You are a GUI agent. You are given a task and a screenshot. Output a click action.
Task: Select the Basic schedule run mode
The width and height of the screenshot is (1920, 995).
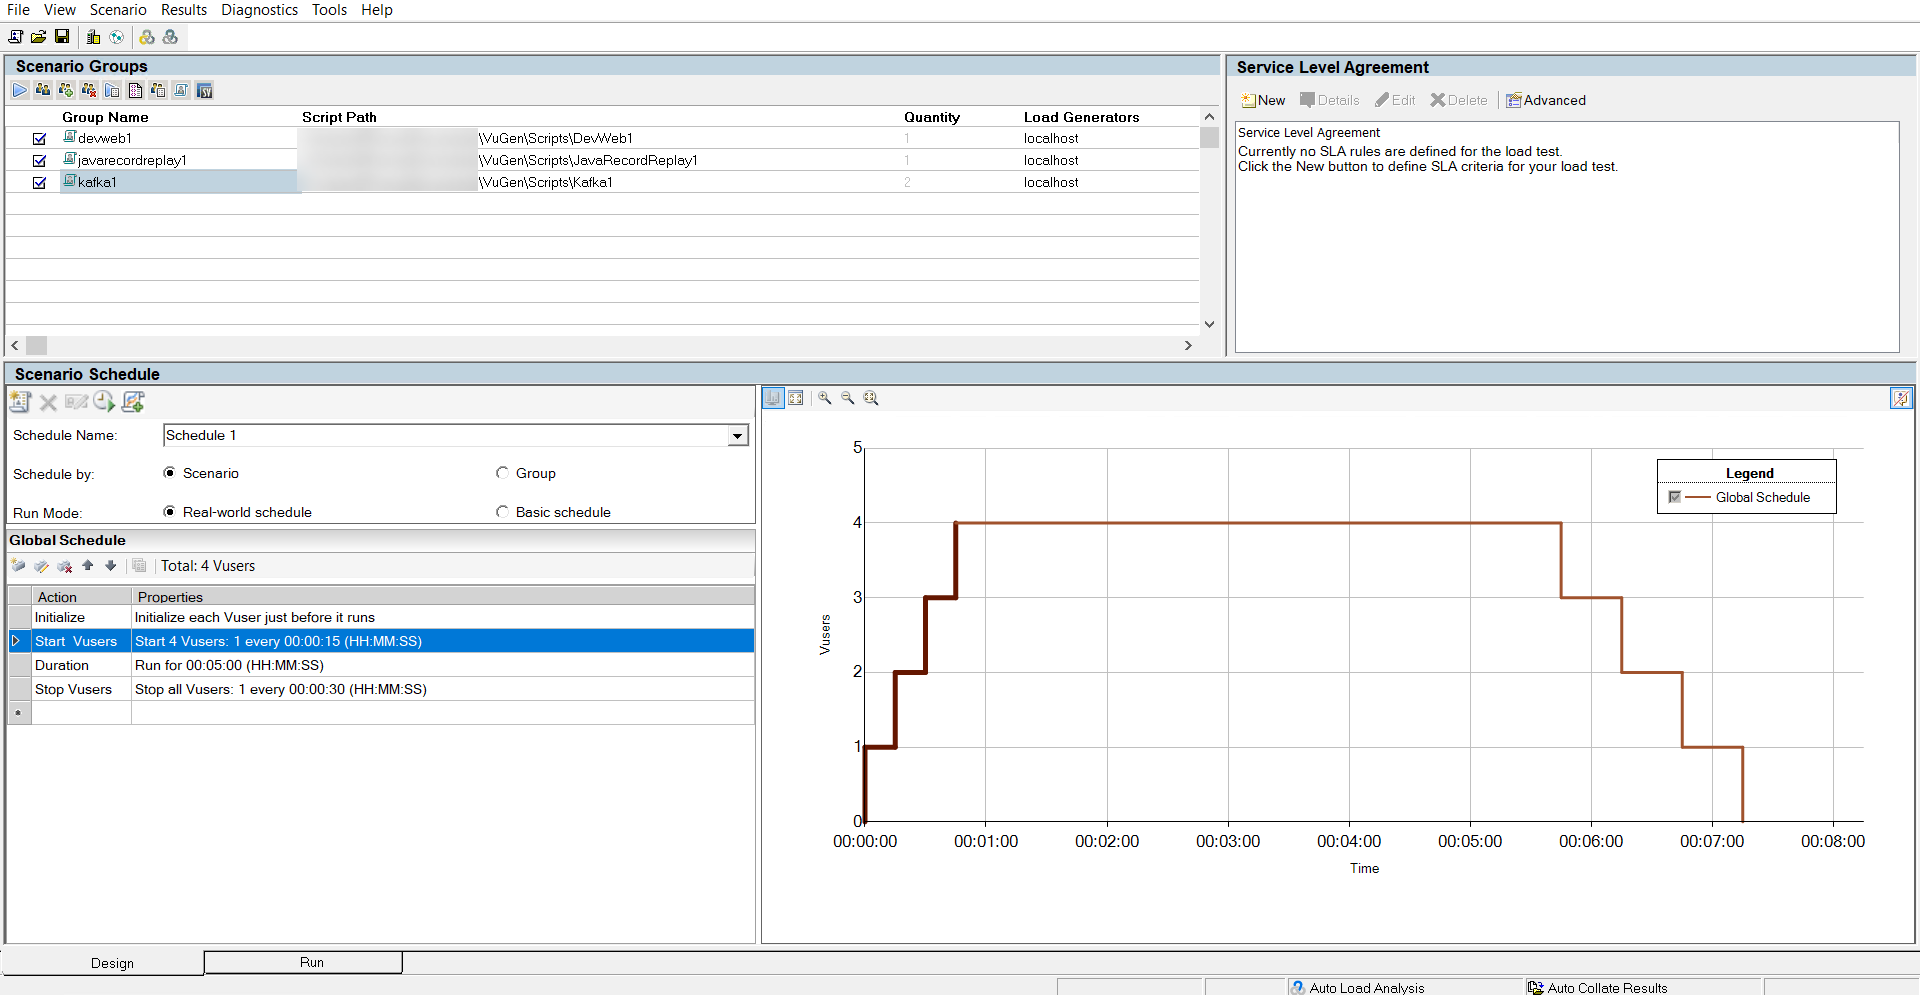click(502, 512)
